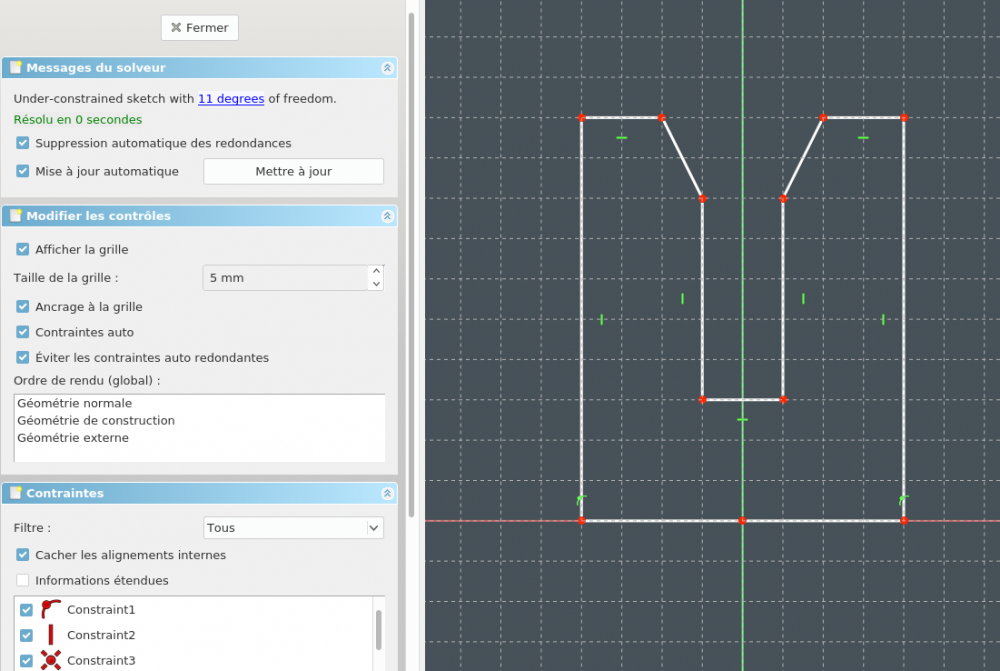Select vertical constraint marker on left inner slot edge
The image size is (1000, 671).
pyautogui.click(x=682, y=299)
